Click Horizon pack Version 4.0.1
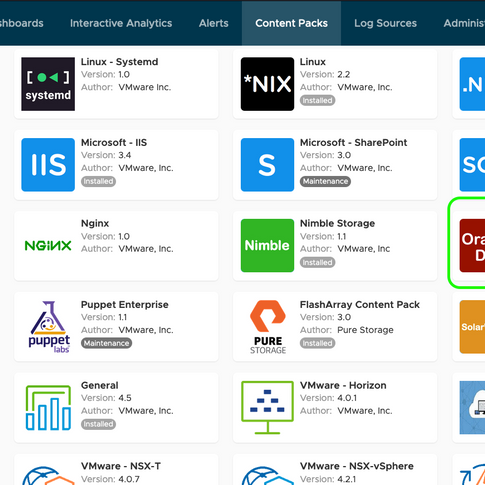 click(328, 398)
